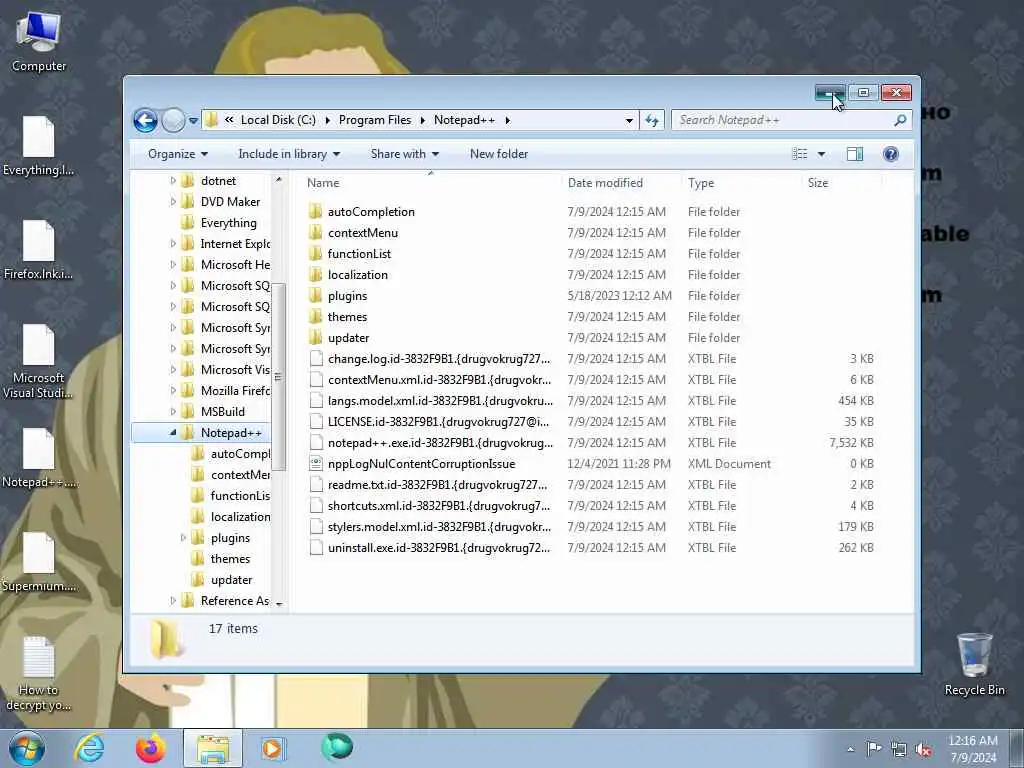1024x768 pixels.
Task: Click the tree scroll down arrow
Action: (279, 604)
